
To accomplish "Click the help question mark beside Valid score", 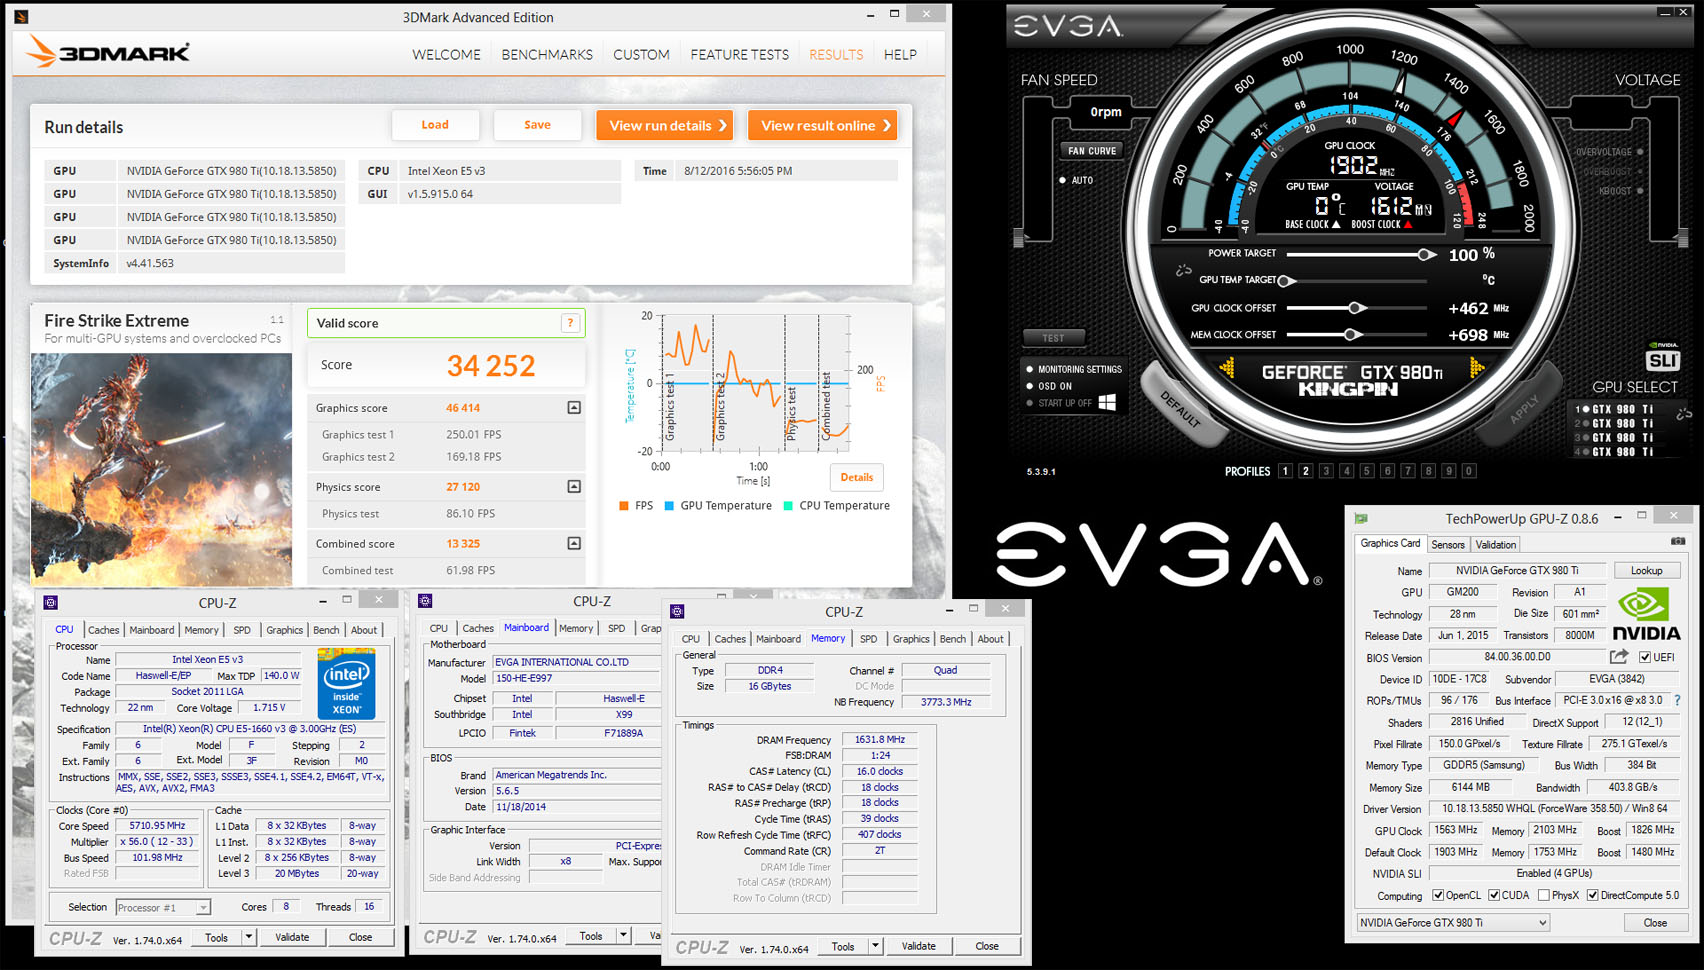I will click(570, 323).
